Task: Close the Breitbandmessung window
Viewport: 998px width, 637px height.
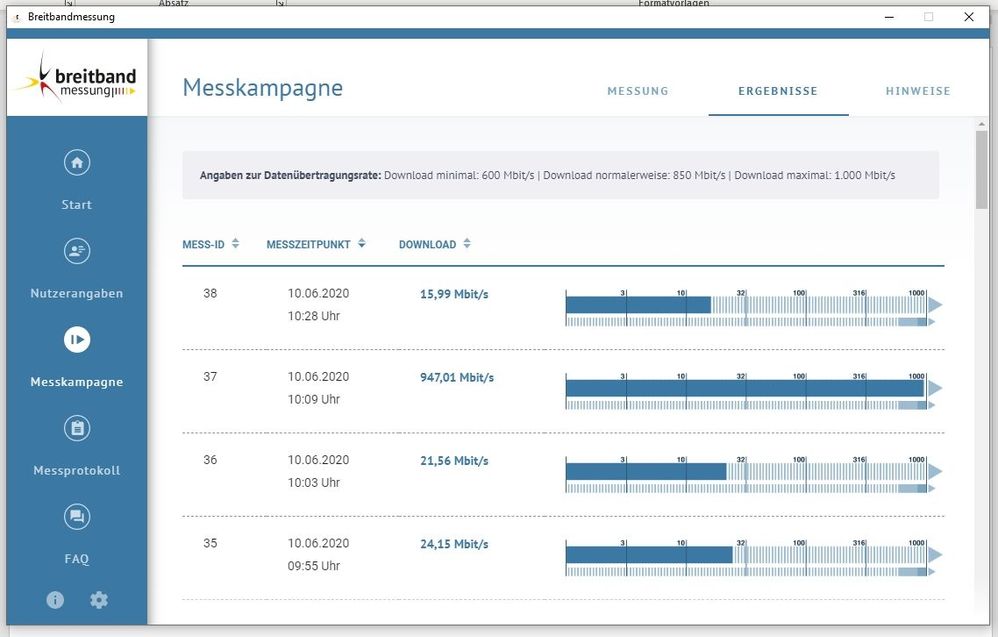Action: (969, 17)
